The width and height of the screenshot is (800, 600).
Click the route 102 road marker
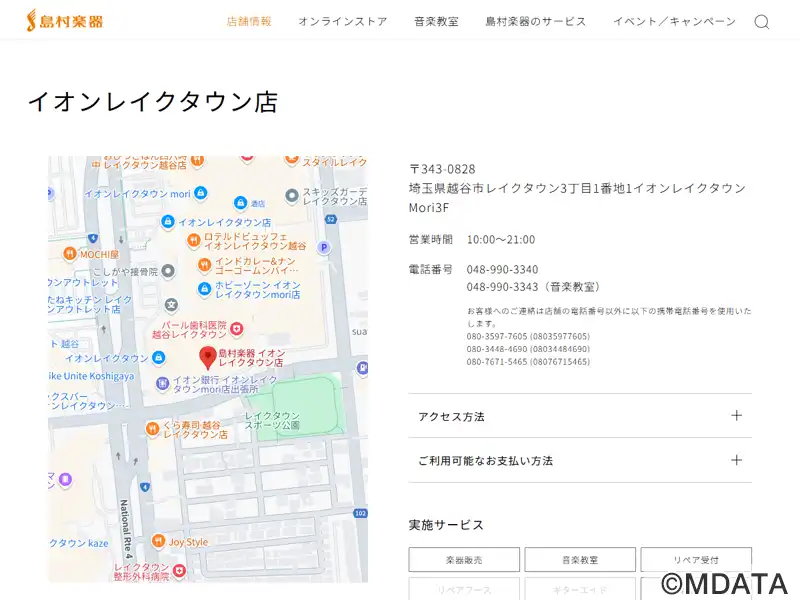[x=360, y=513]
